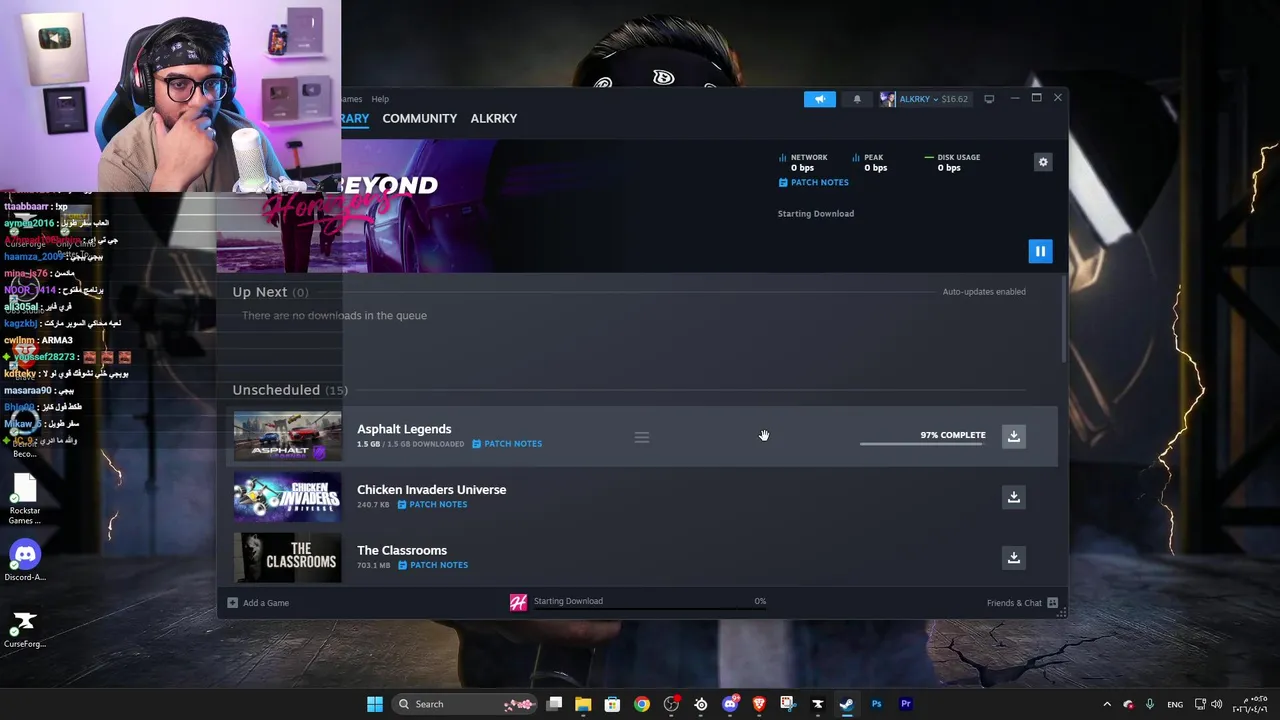Image resolution: width=1280 pixels, height=720 pixels.
Task: Click the Add a Game button
Action: click(x=258, y=603)
